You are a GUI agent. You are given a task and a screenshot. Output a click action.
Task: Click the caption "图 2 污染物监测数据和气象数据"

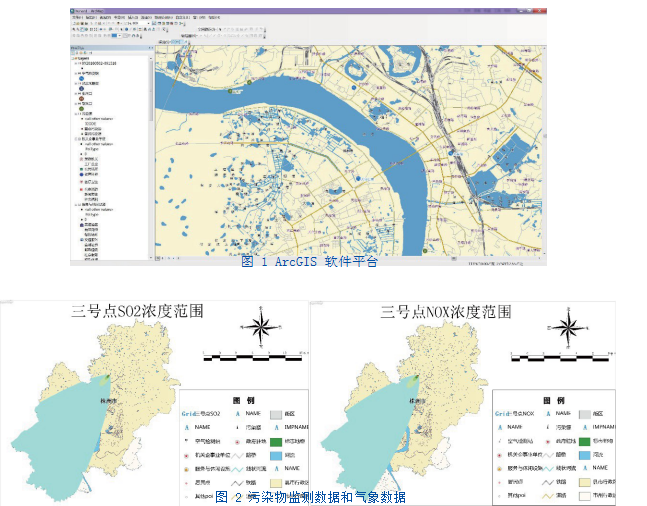[x=311, y=497]
